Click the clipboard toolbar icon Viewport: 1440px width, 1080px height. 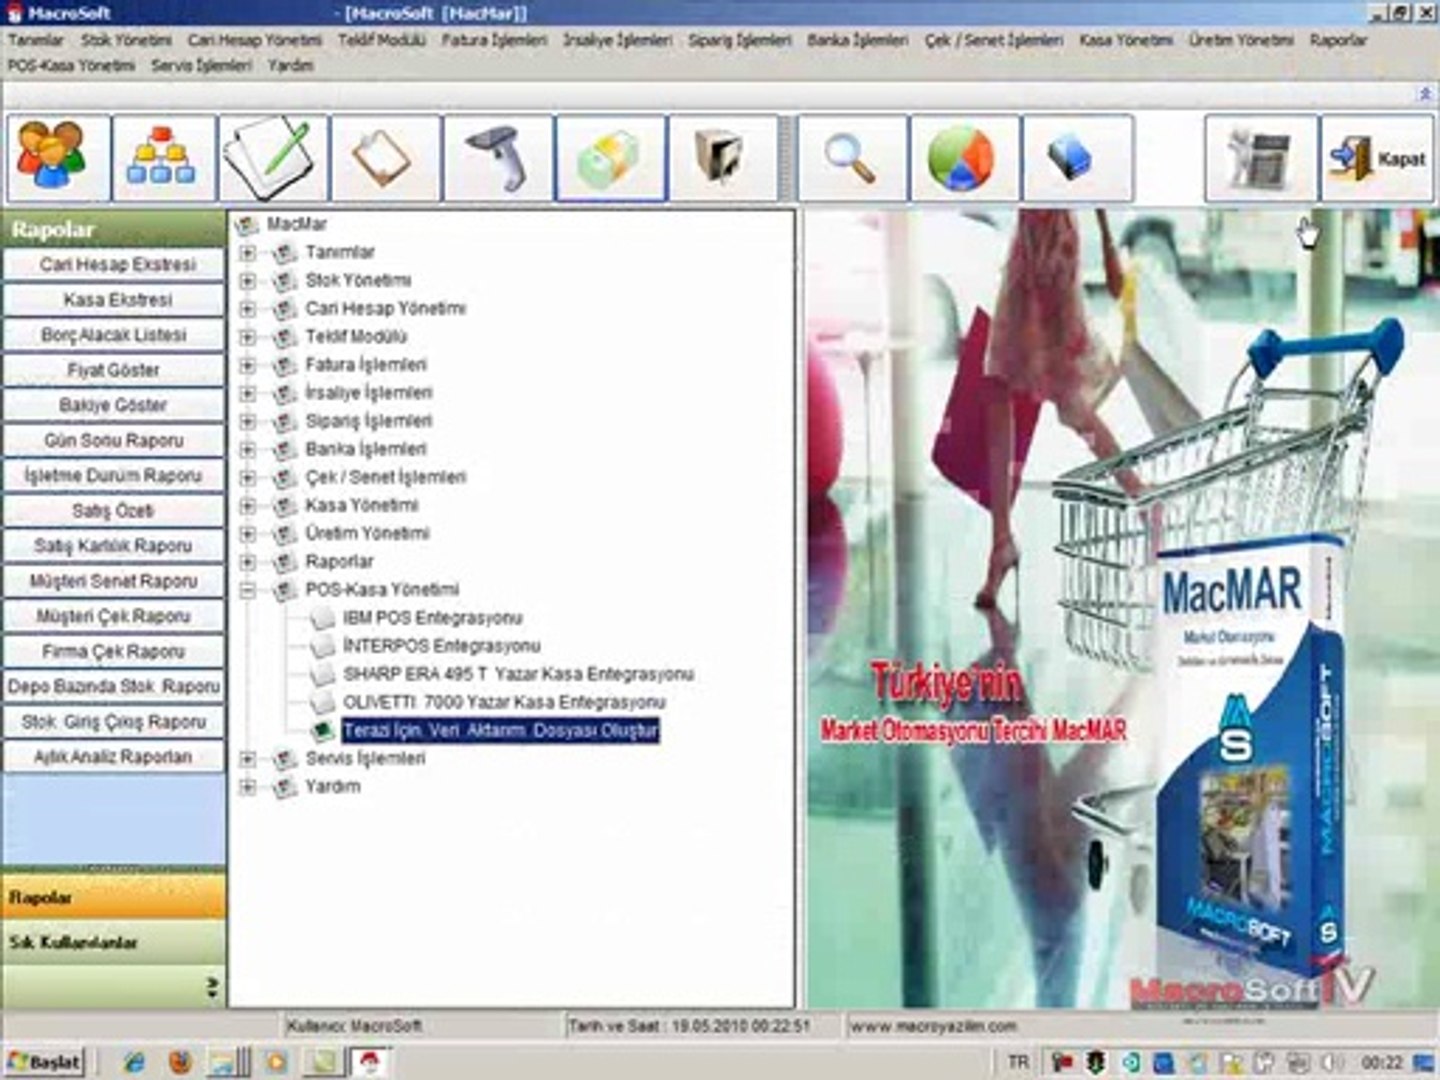[385, 158]
